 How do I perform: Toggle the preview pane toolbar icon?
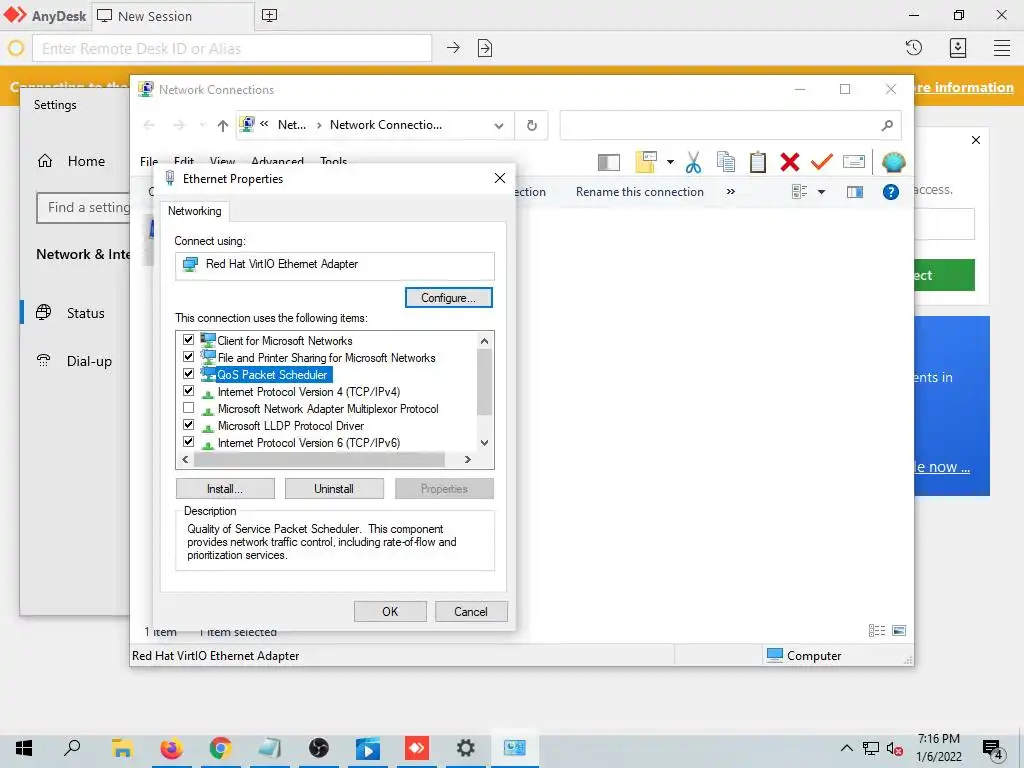(x=609, y=162)
